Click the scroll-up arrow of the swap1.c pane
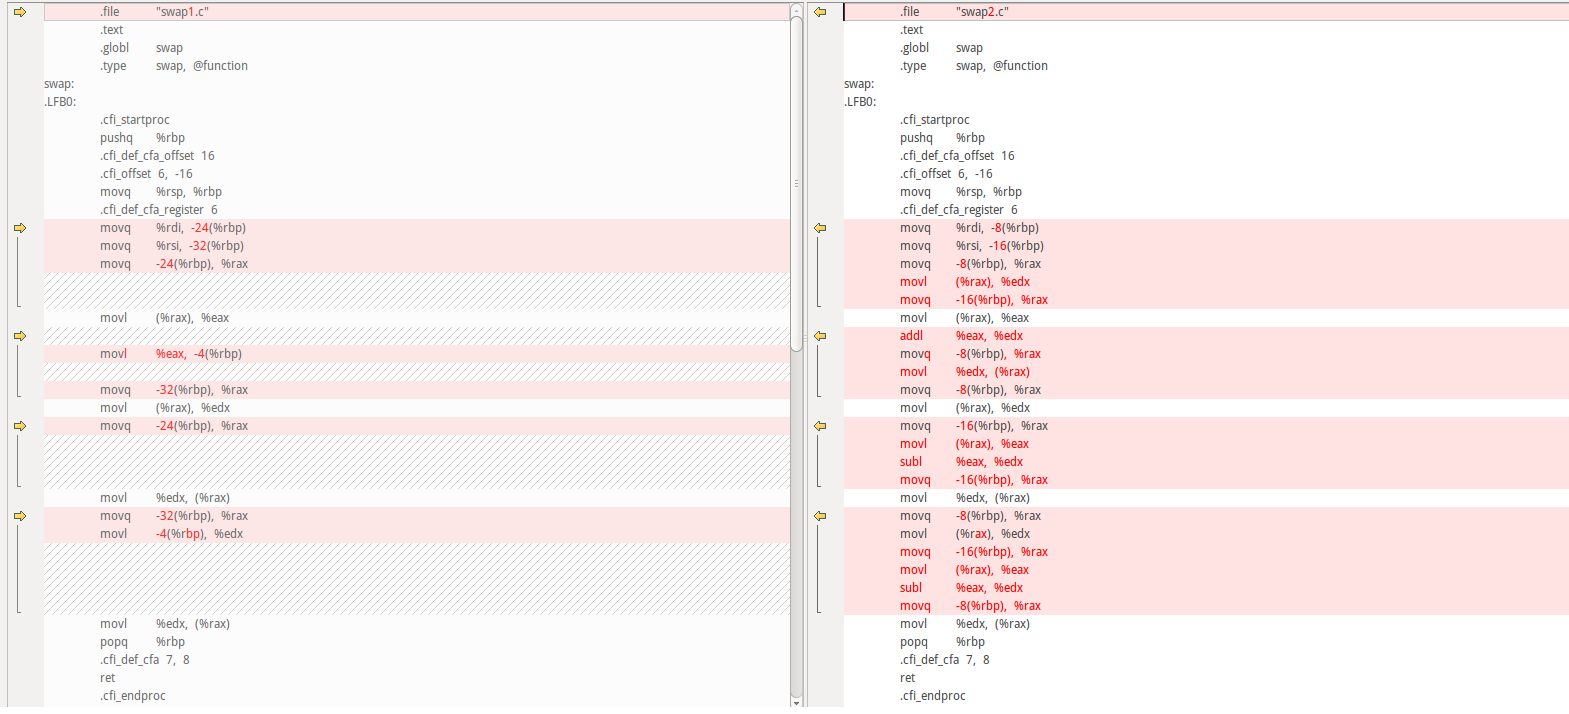The height and width of the screenshot is (714, 1569). point(797,10)
